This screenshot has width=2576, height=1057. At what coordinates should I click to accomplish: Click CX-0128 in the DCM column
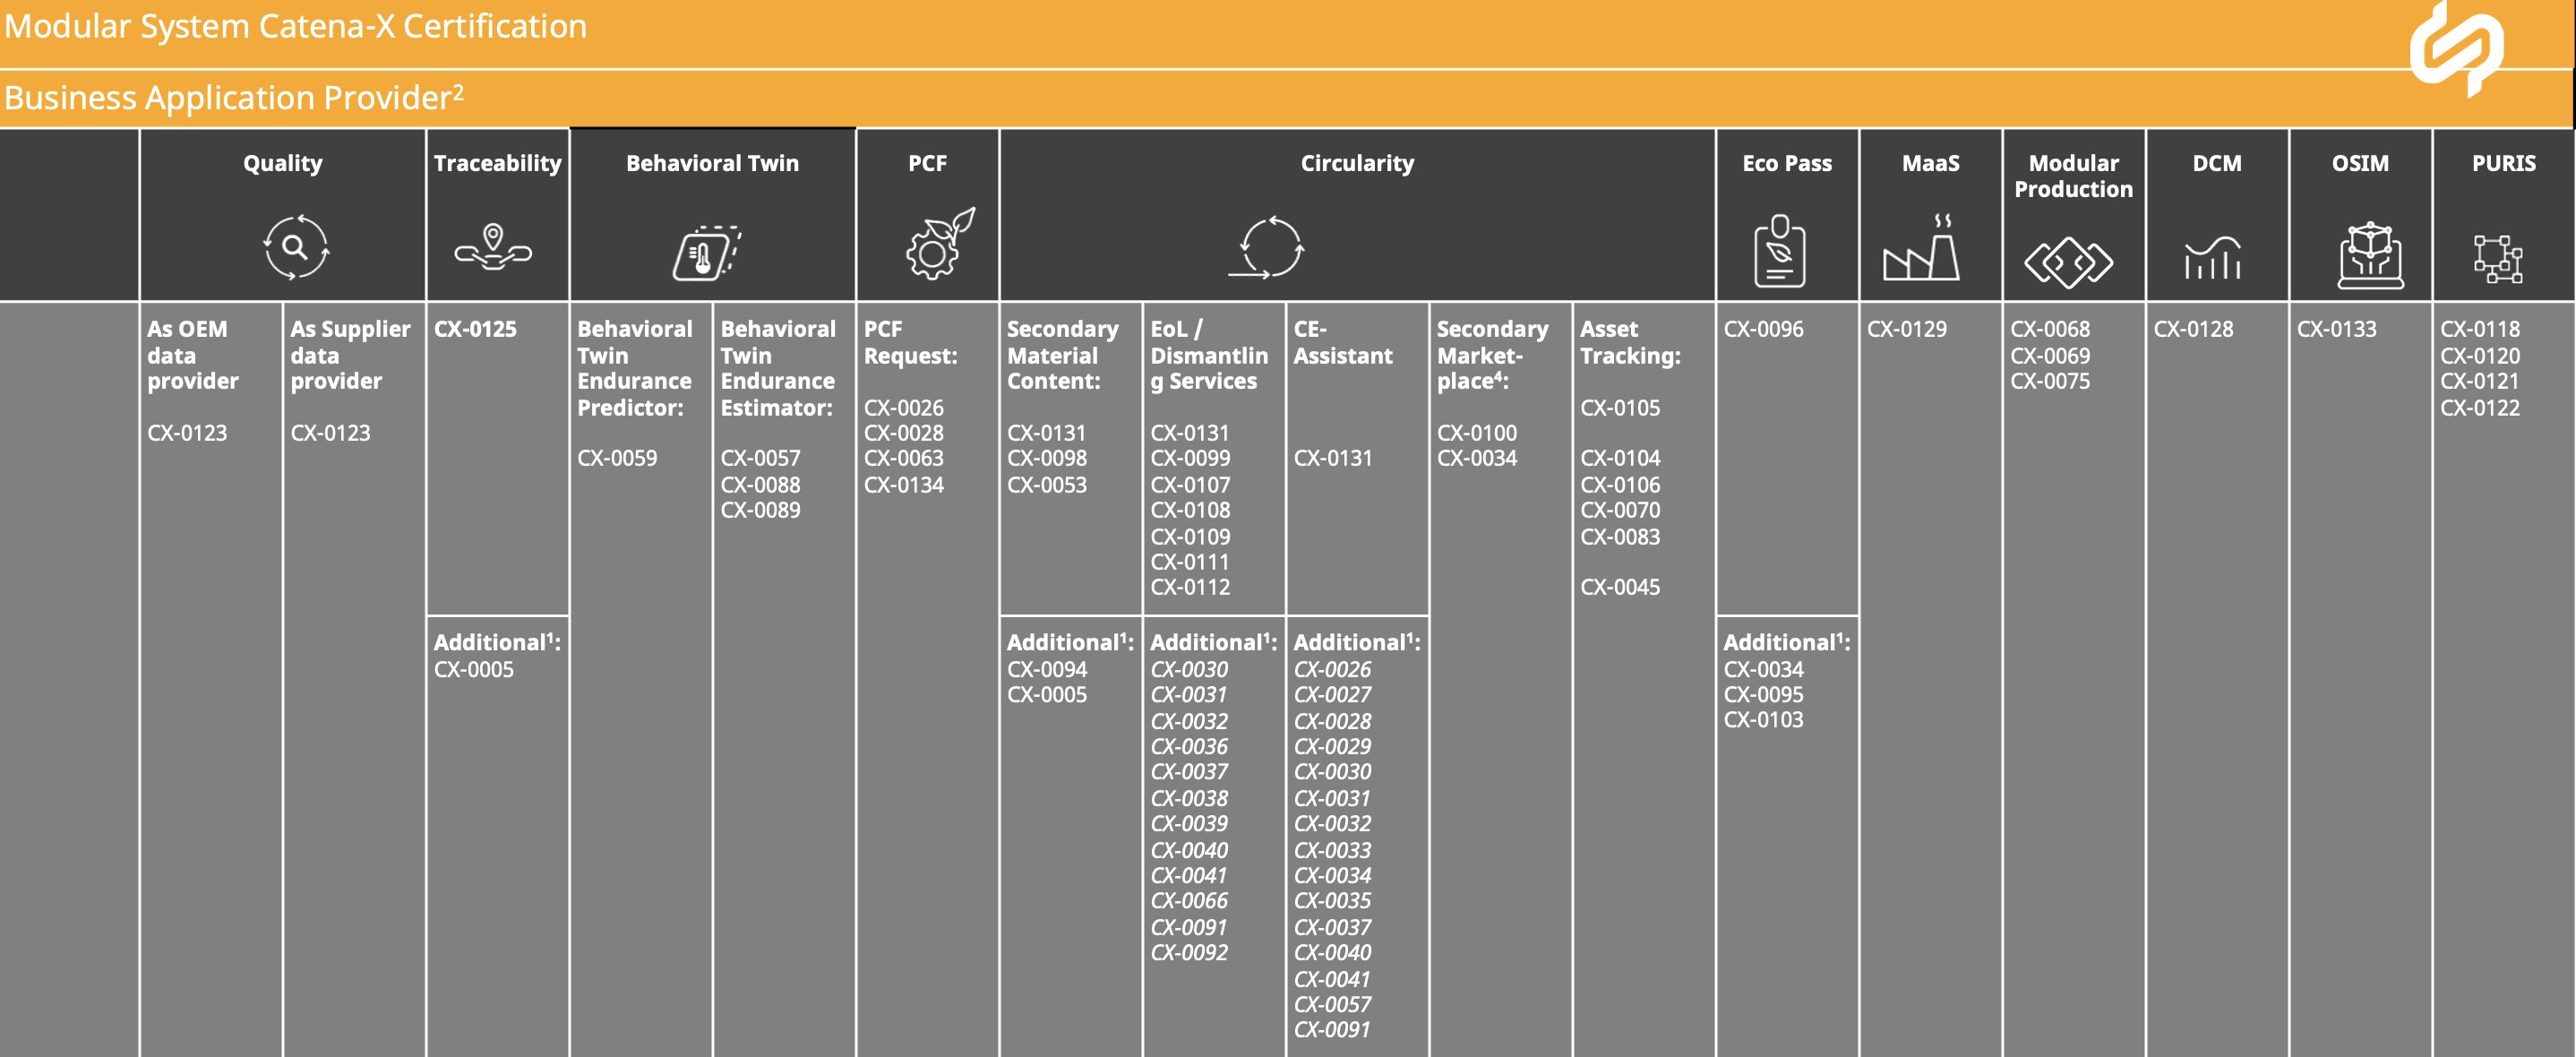coord(2193,329)
